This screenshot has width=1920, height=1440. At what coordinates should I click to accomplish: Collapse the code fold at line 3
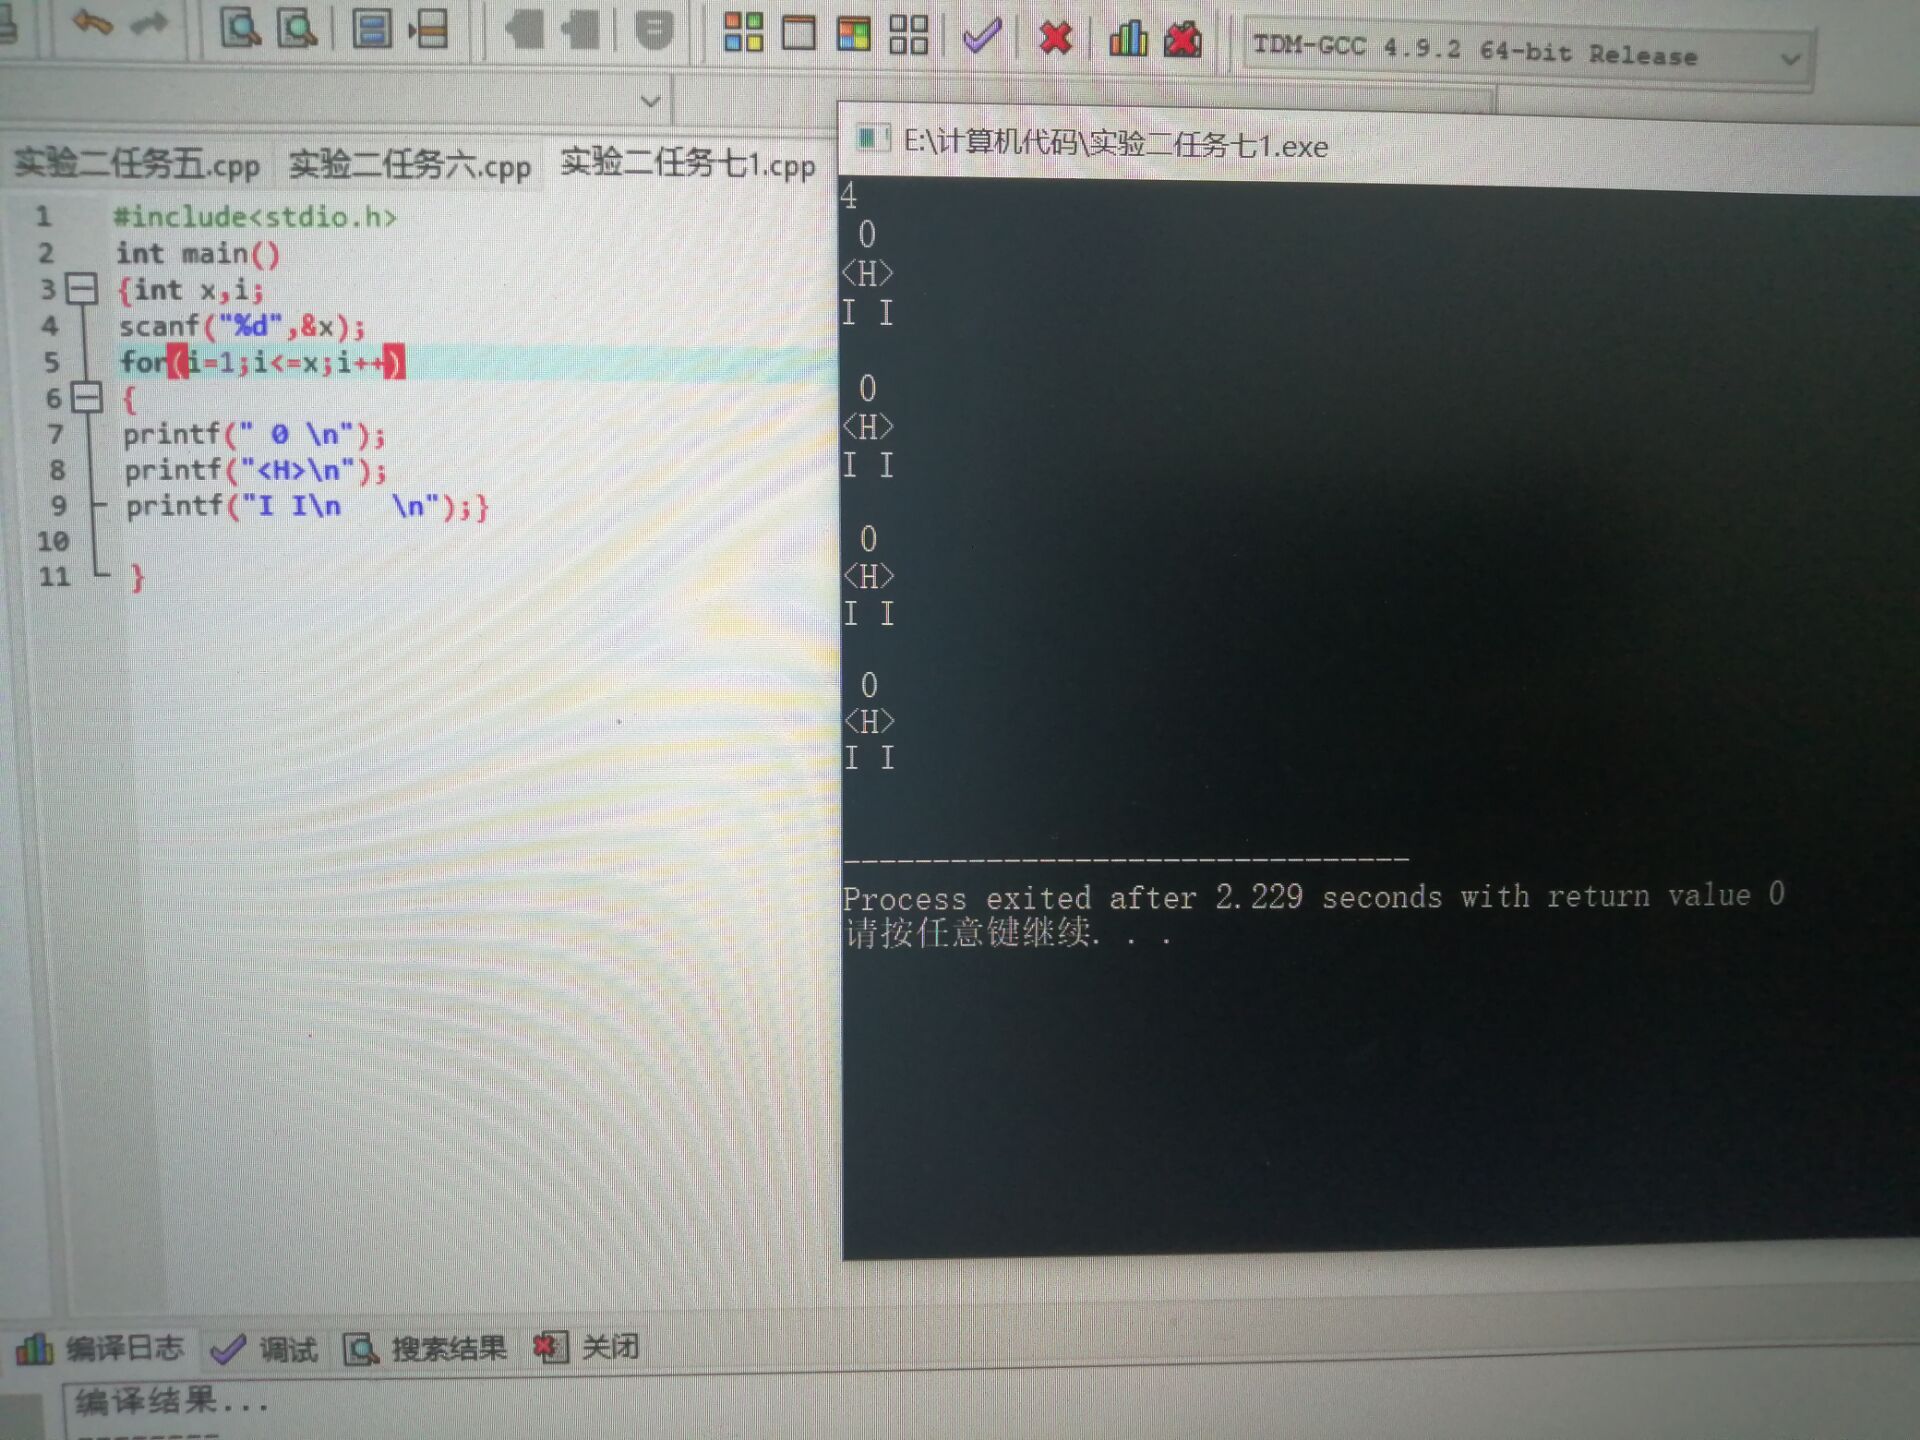pos(82,289)
